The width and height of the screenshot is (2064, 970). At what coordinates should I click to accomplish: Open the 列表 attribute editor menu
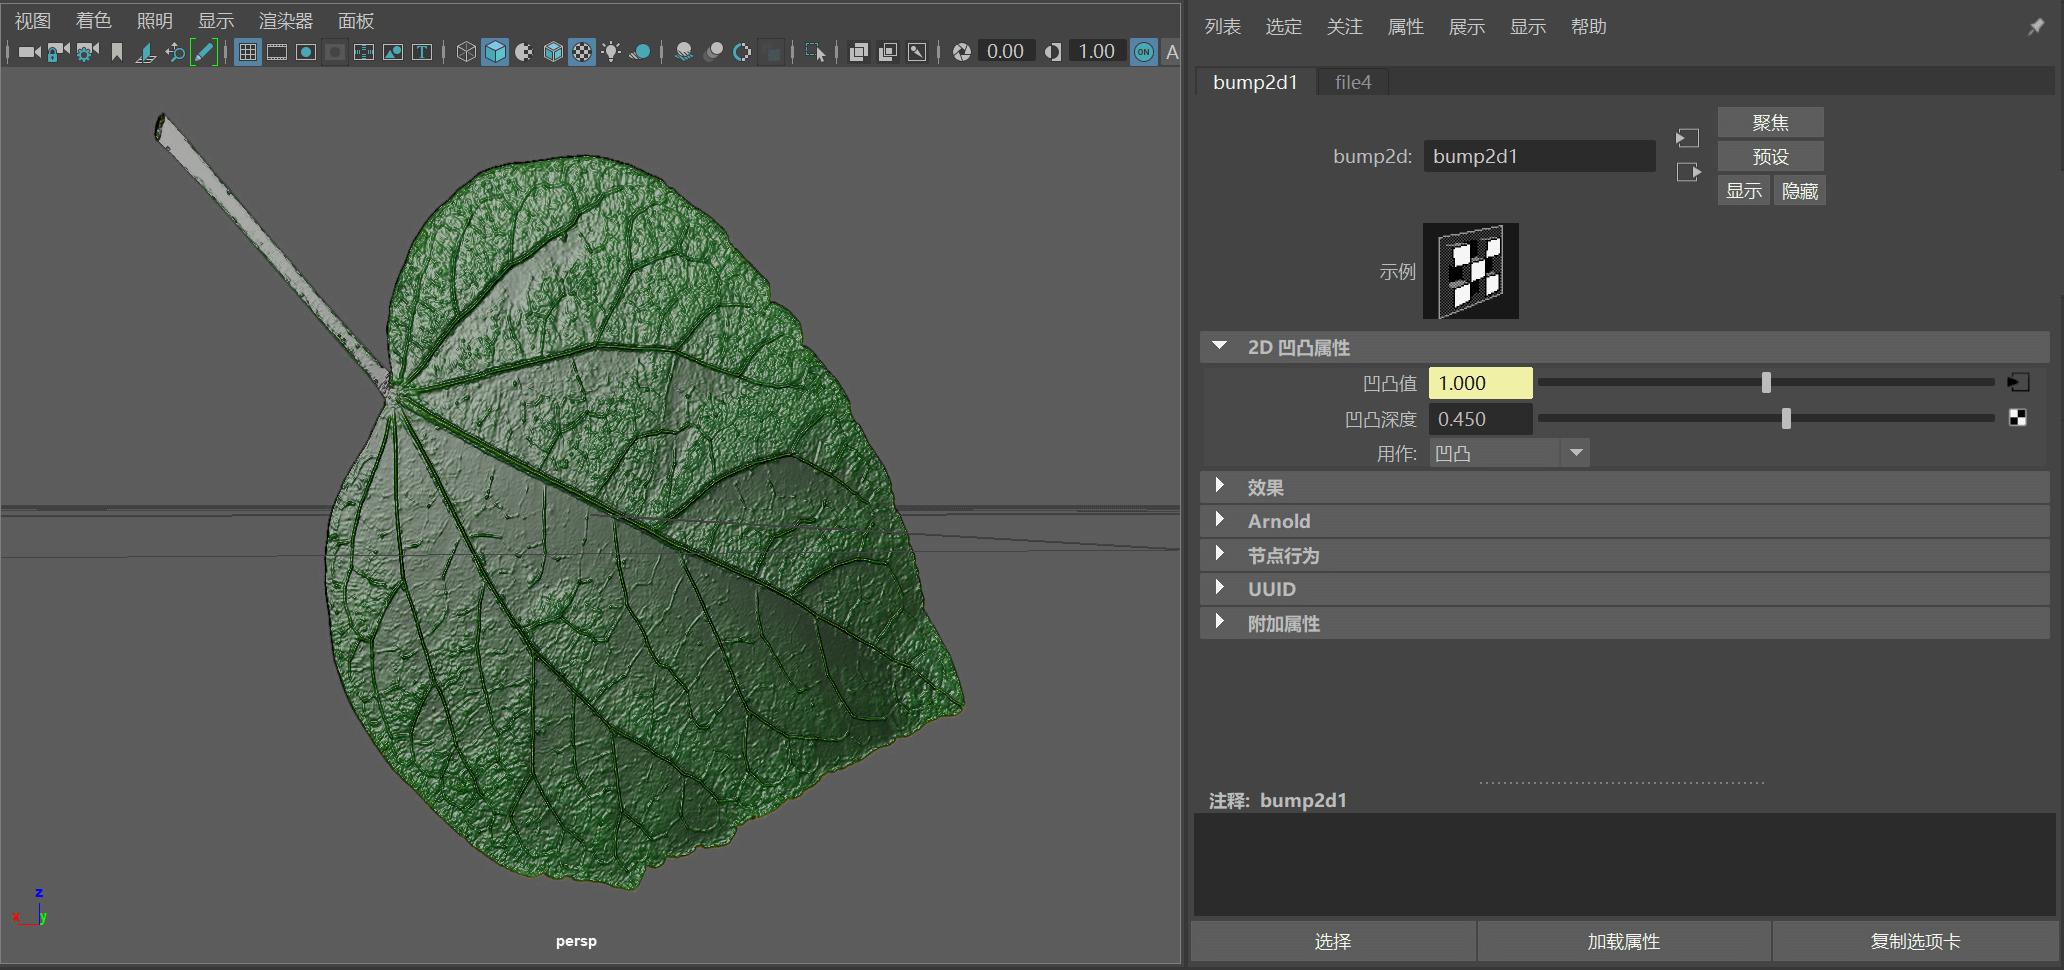coord(1223,26)
